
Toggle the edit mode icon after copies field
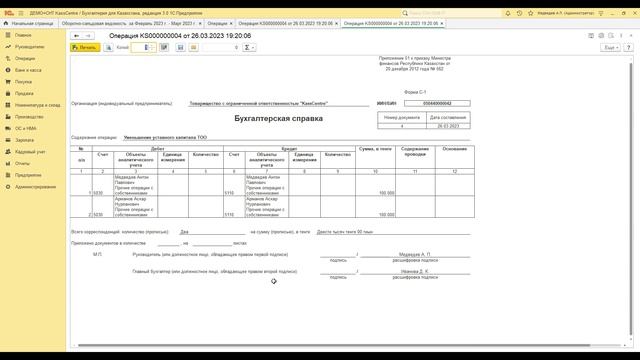(x=164, y=47)
